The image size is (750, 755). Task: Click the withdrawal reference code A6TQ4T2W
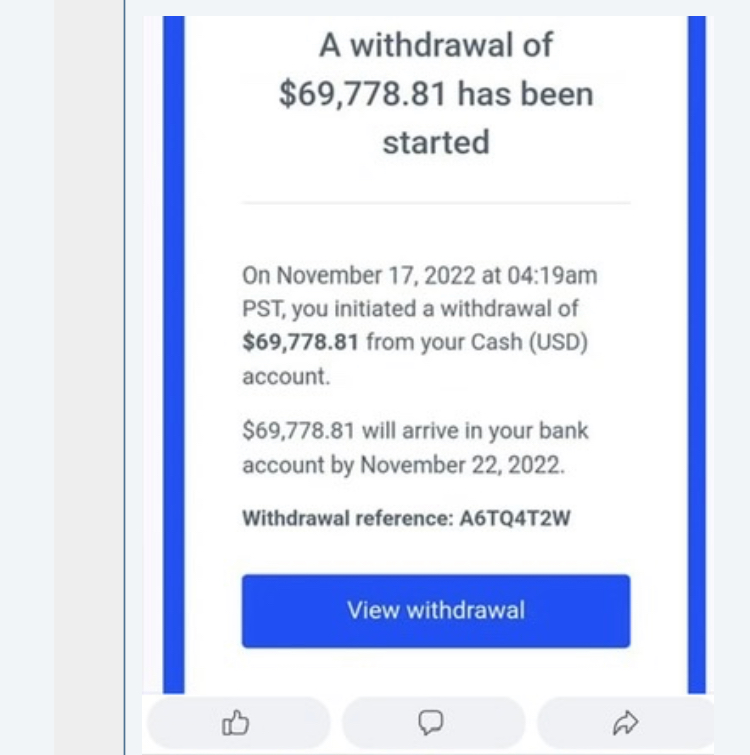tap(515, 519)
